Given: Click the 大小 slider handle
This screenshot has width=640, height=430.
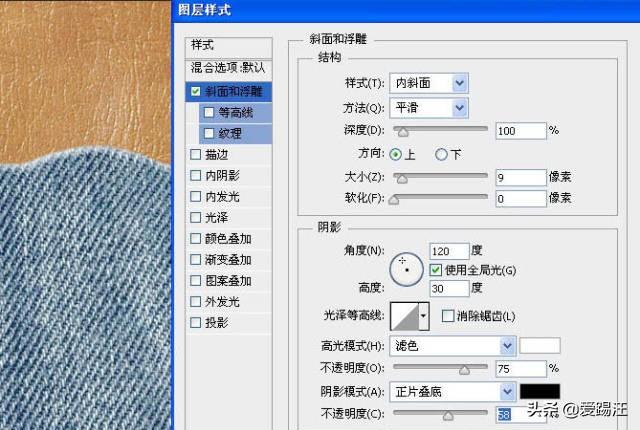Looking at the screenshot, I should 402,179.
